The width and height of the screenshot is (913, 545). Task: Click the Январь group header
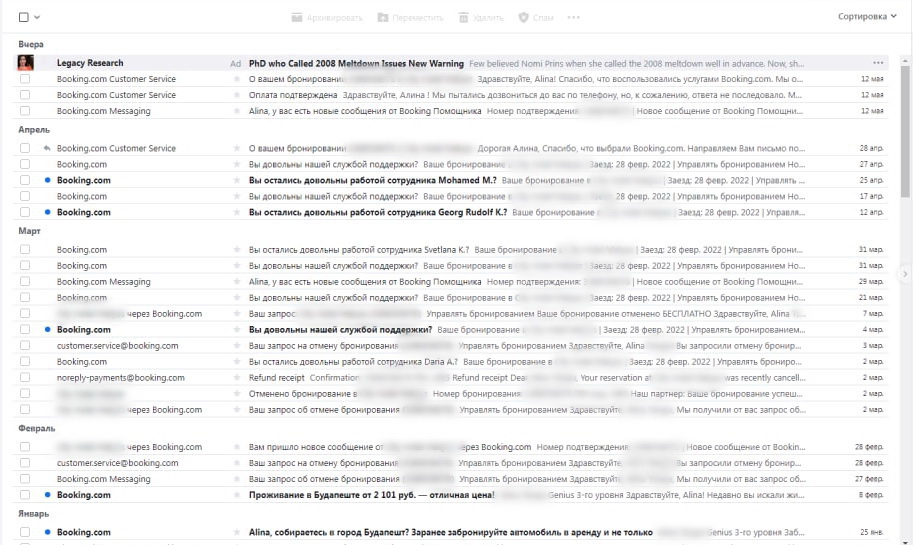[33, 514]
